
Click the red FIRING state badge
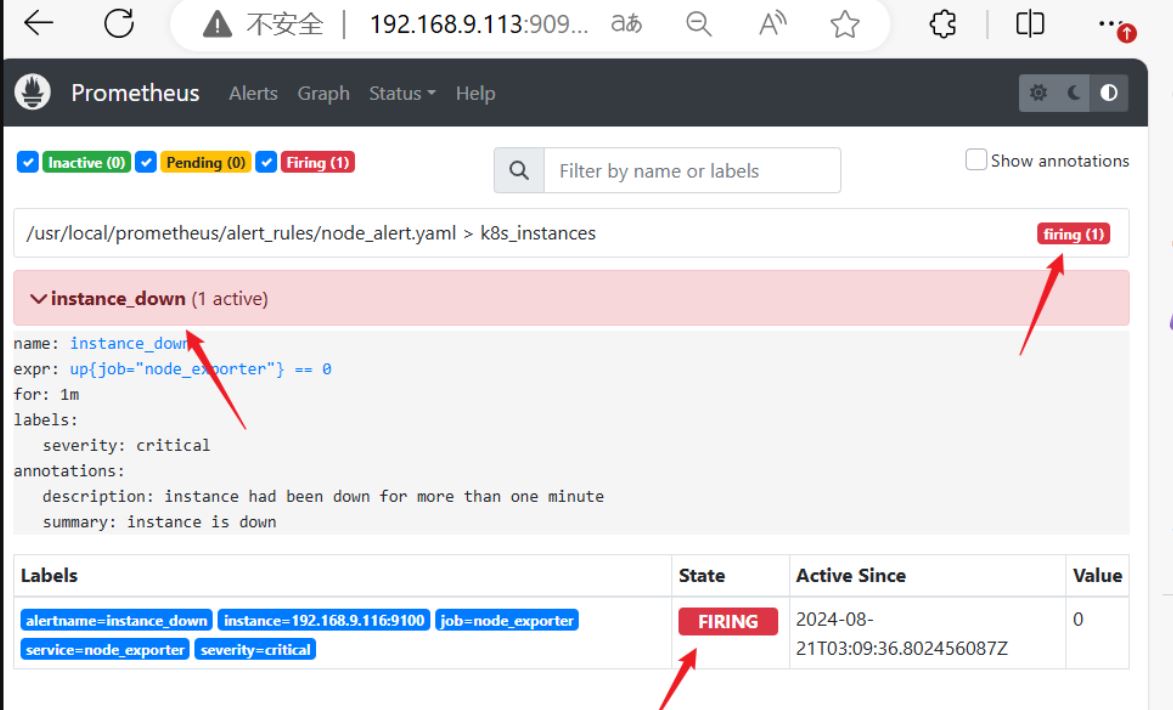click(x=728, y=622)
